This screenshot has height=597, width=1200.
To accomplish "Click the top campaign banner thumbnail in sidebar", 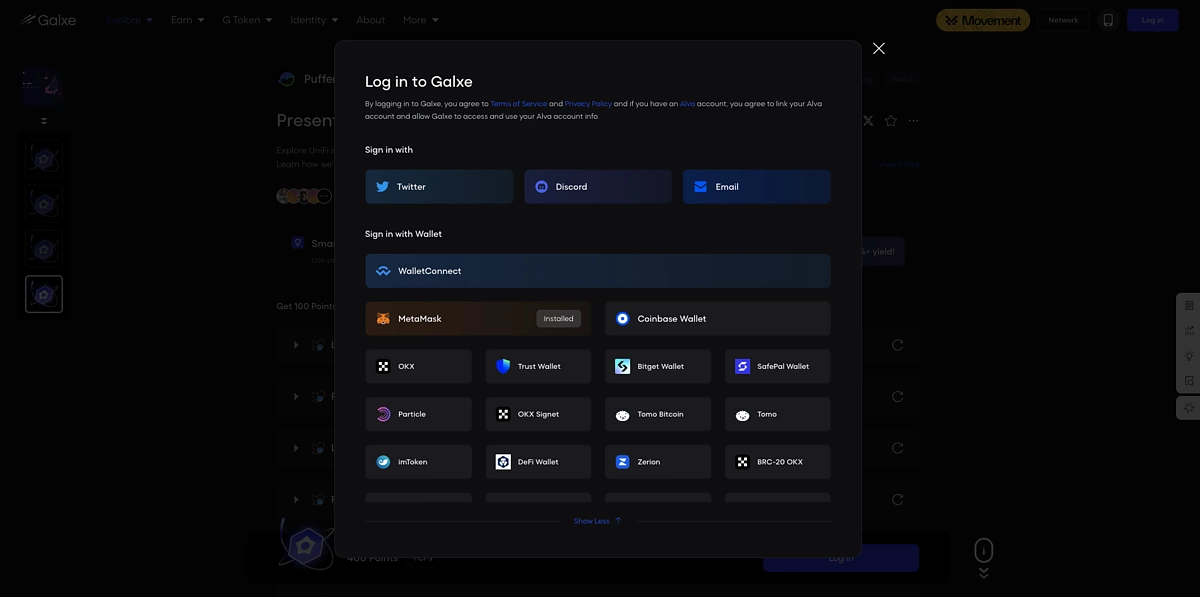I will click(43, 87).
